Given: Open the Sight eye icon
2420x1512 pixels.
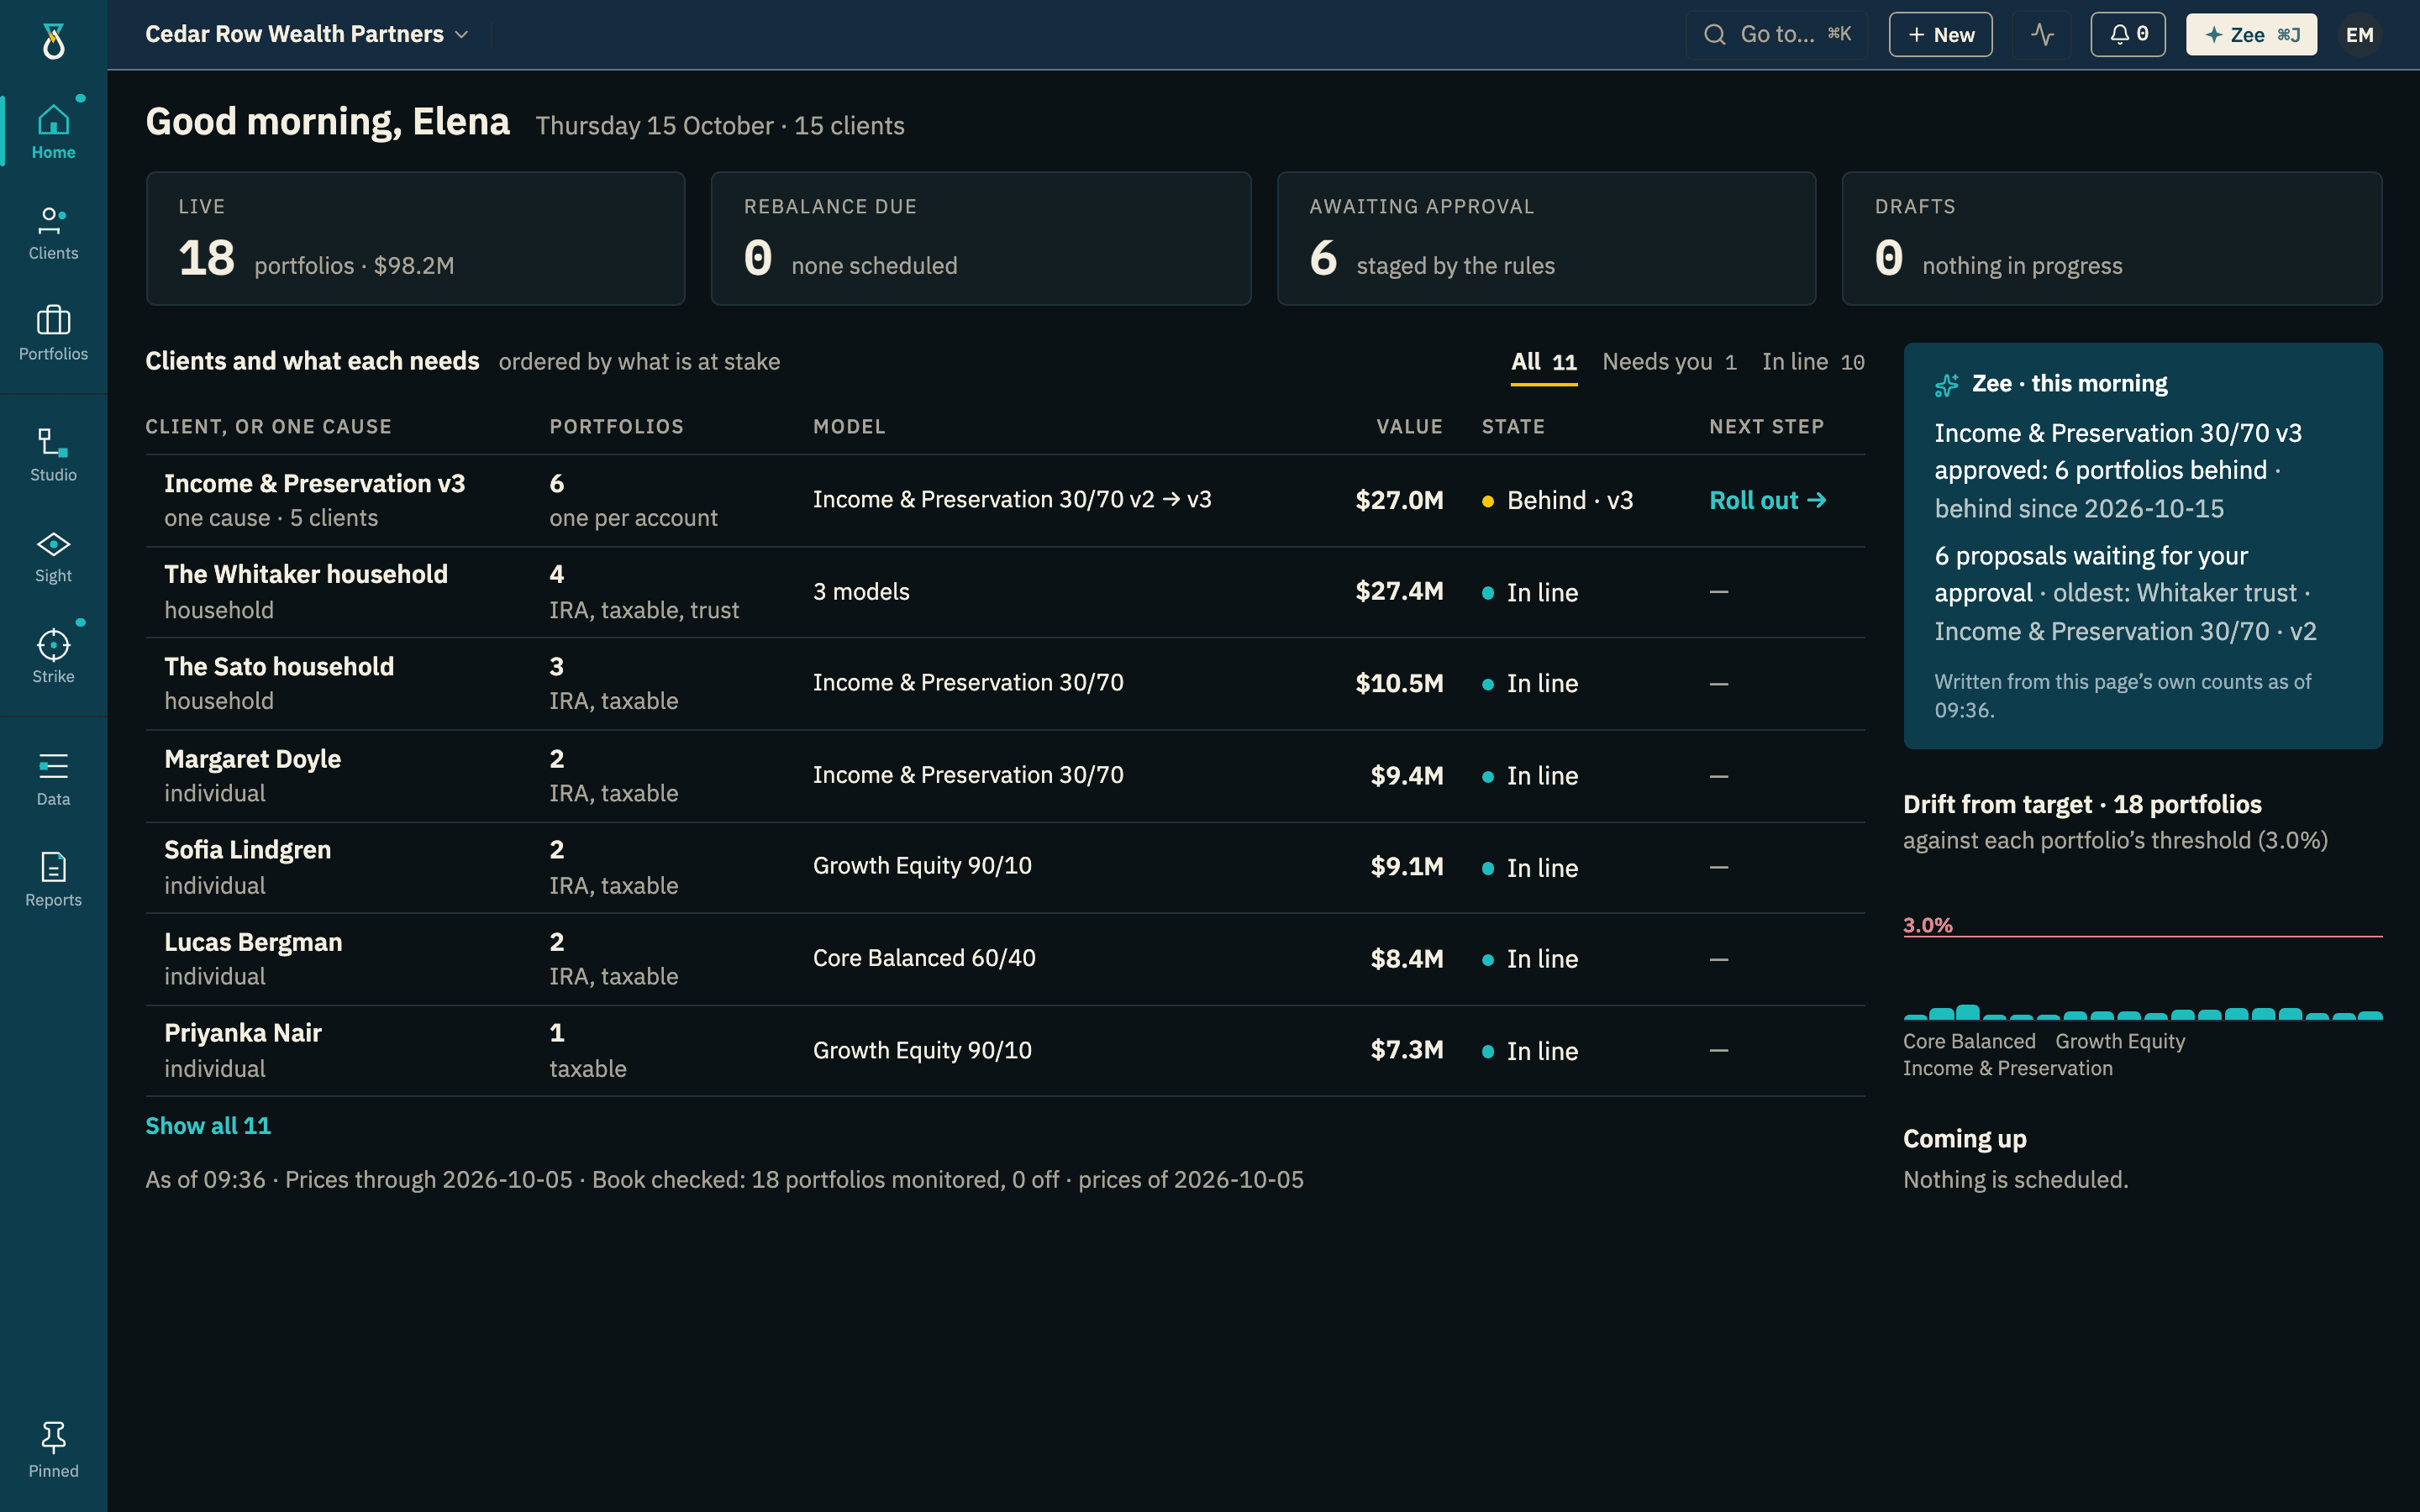Looking at the screenshot, I should (x=53, y=555).
